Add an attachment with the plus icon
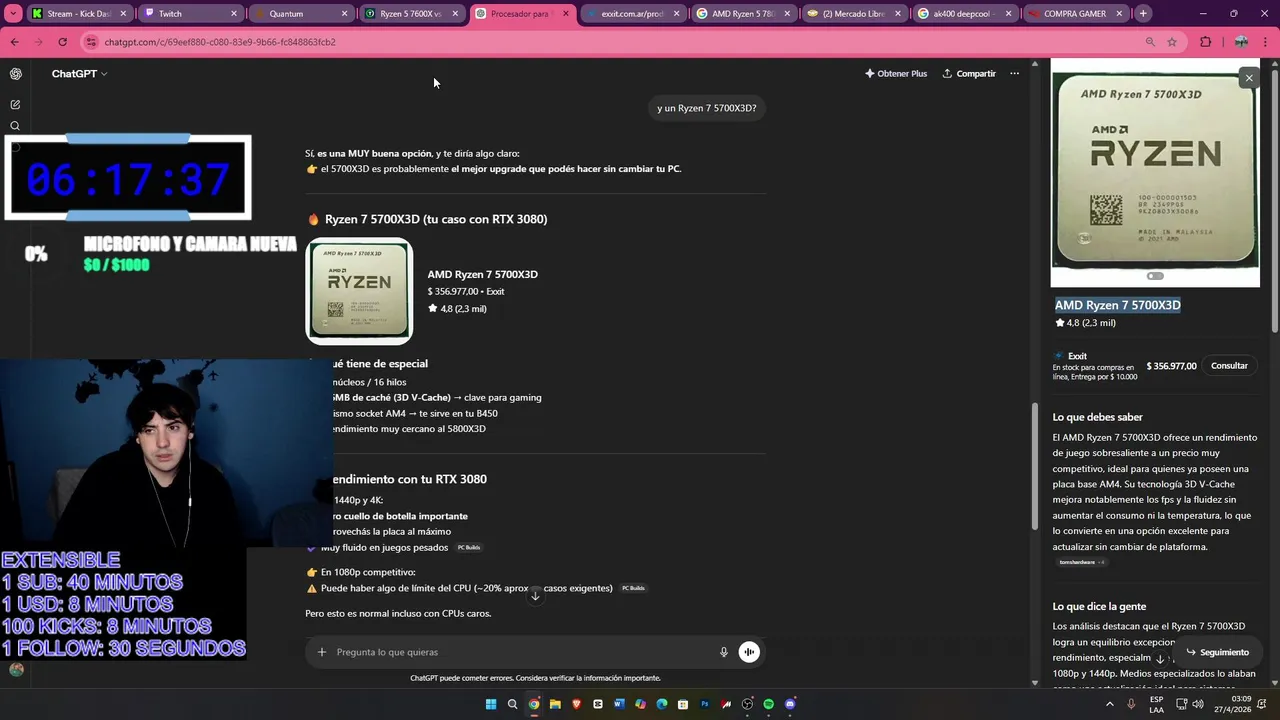The image size is (1280, 720). [x=322, y=652]
